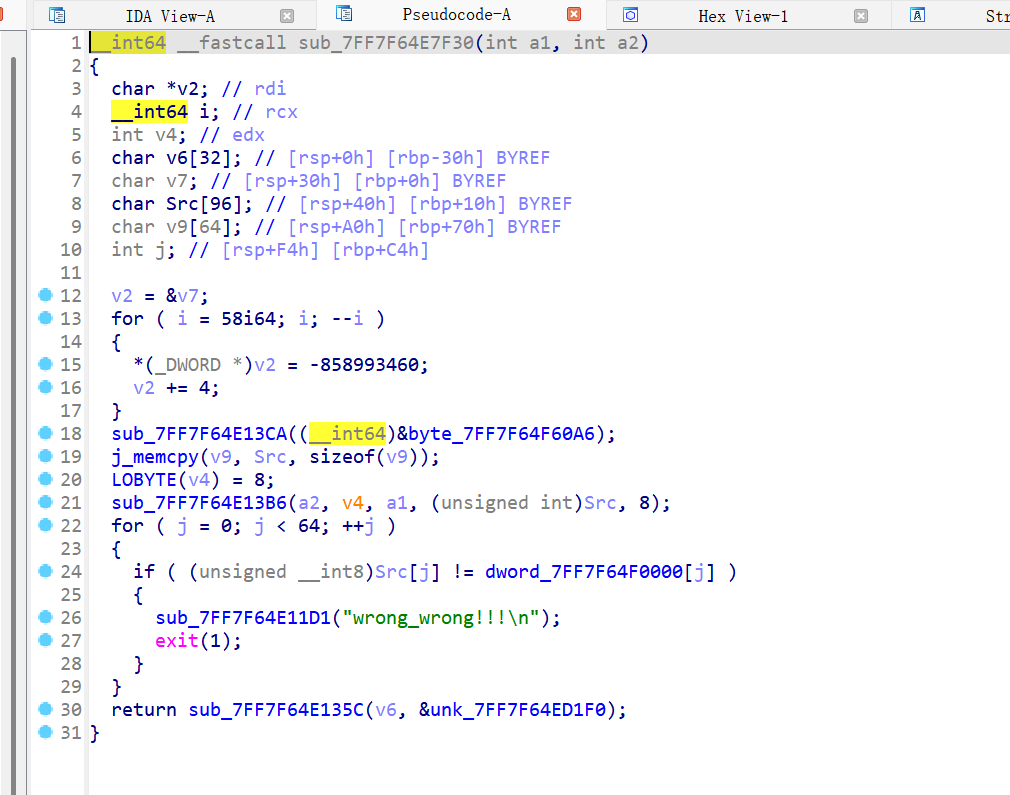Click the highlighted __int64 return type
1010x795 pixels.
click(128, 43)
